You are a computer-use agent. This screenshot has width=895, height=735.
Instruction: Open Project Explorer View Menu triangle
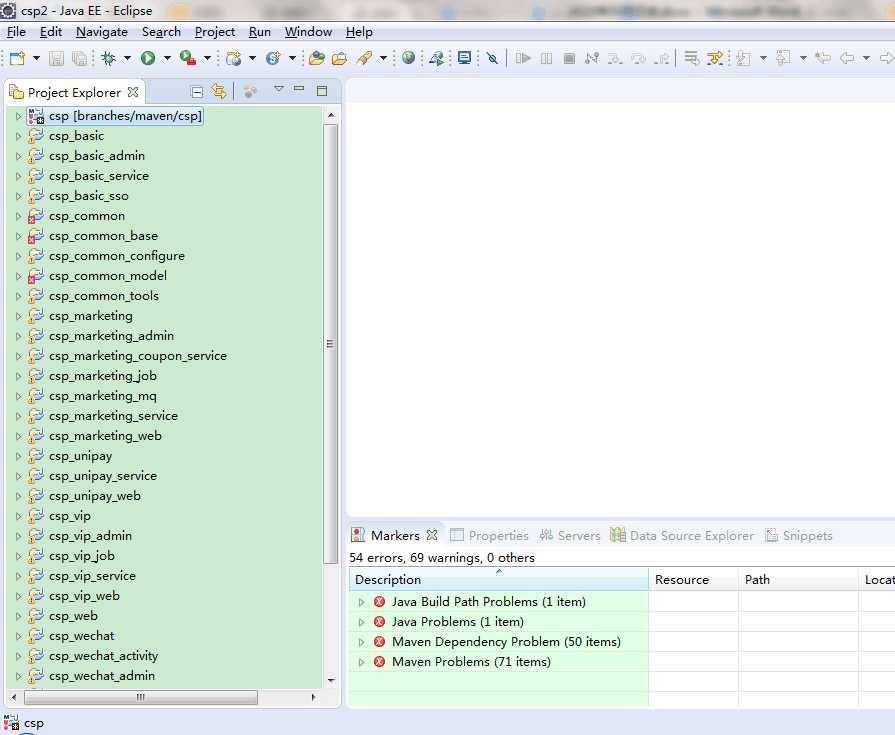[x=279, y=89]
